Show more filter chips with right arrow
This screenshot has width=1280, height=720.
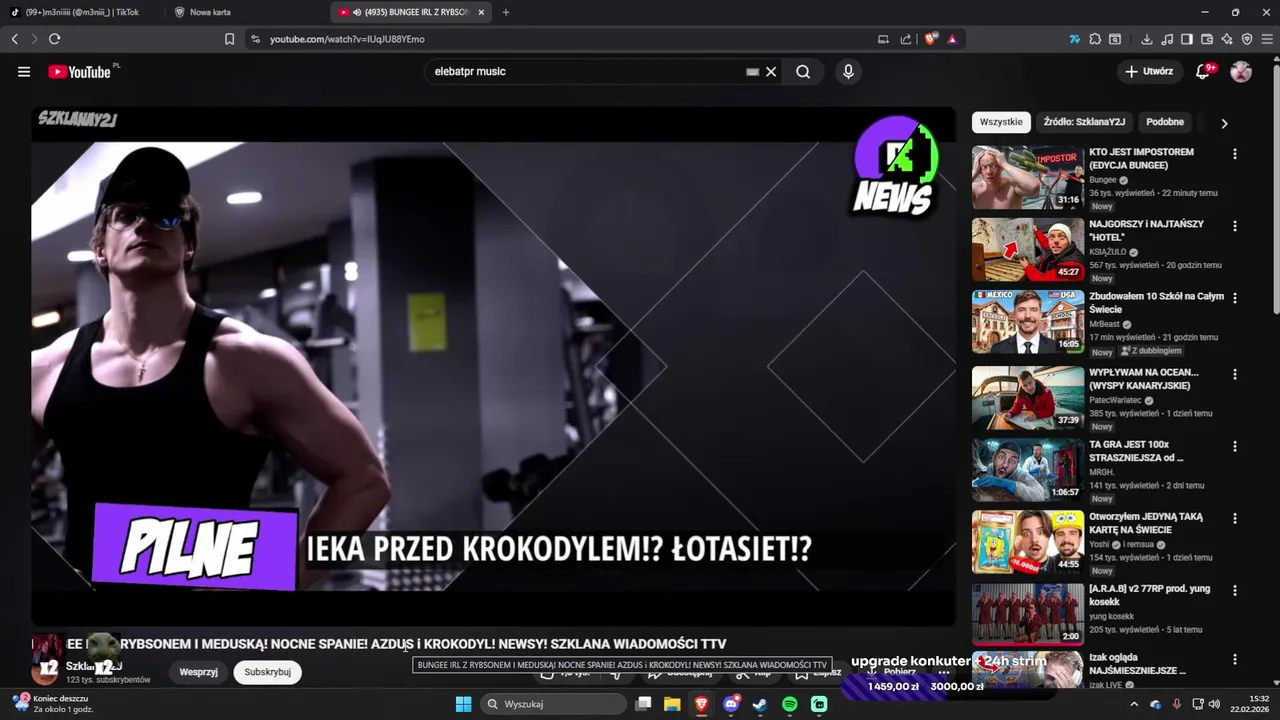[1224, 123]
